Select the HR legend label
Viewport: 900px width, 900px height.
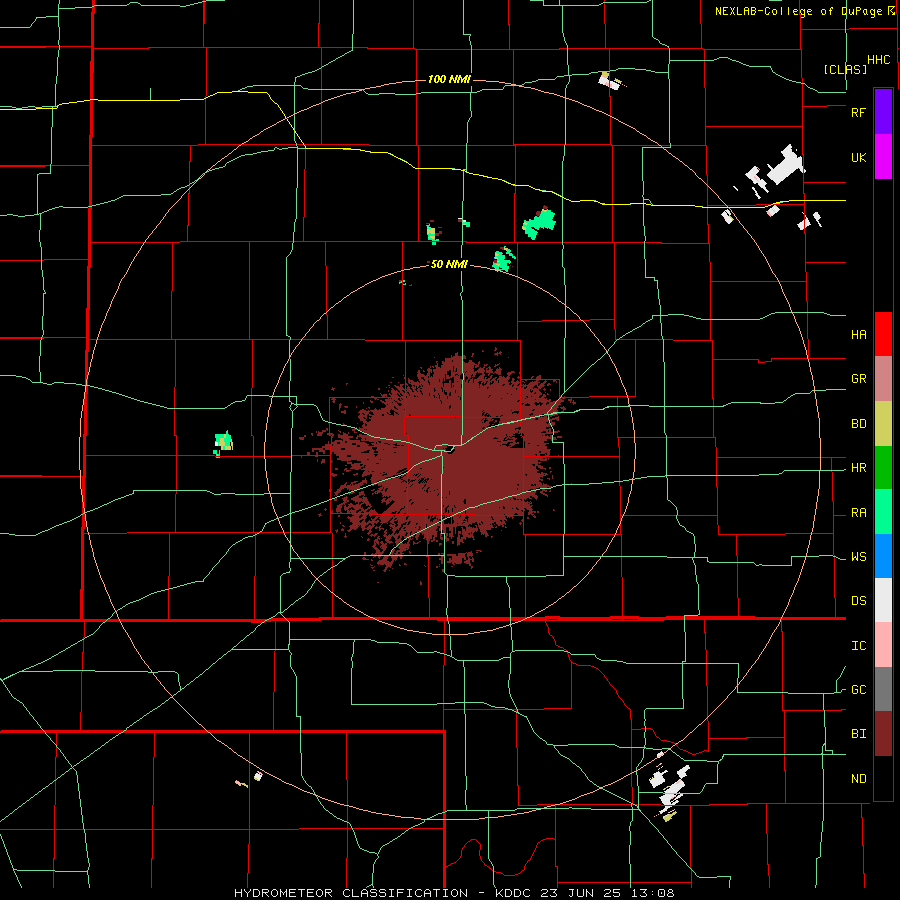pyautogui.click(x=858, y=468)
